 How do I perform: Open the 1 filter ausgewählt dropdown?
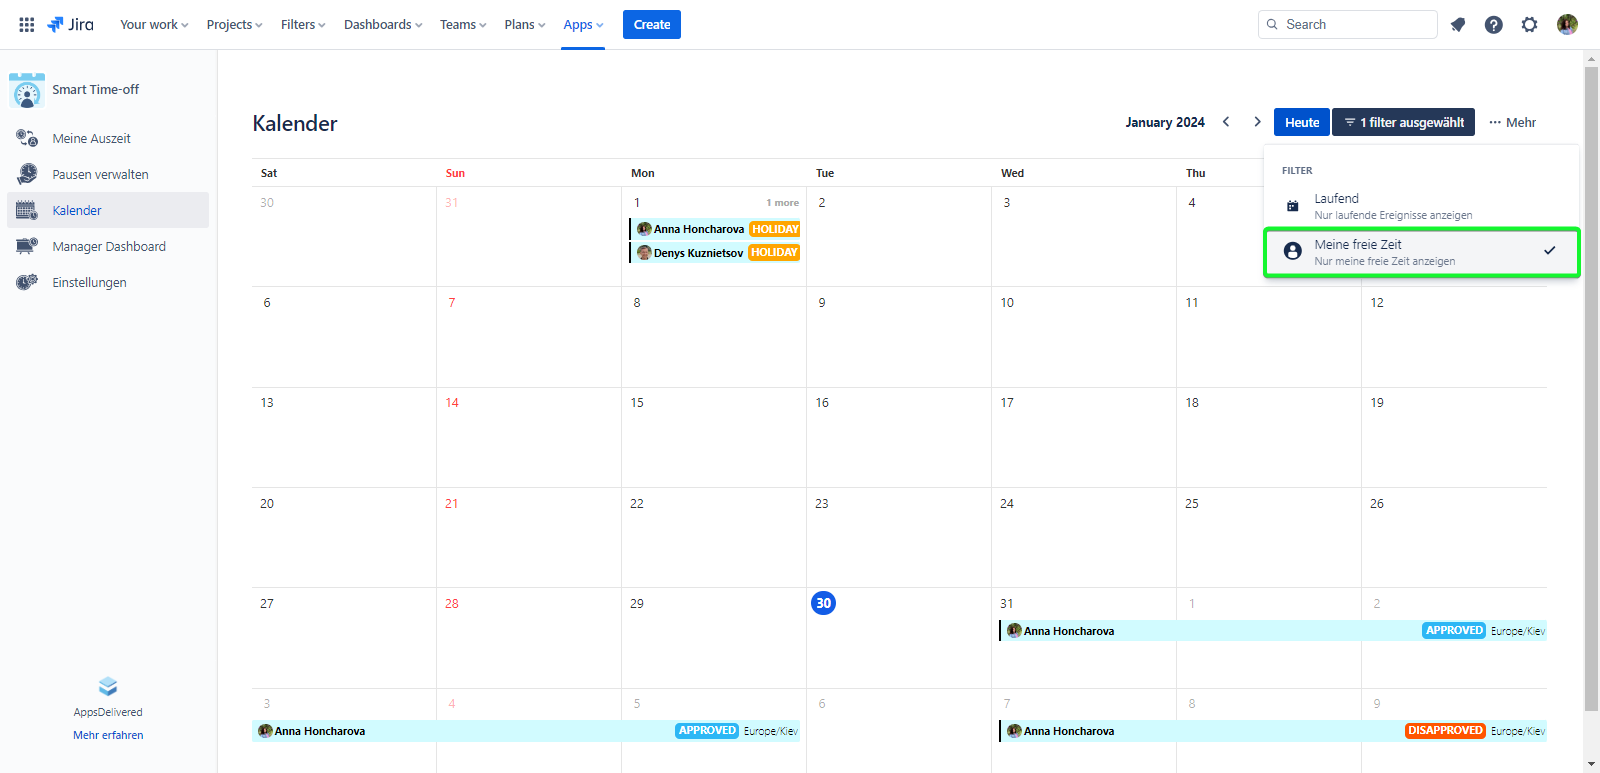pyautogui.click(x=1403, y=122)
